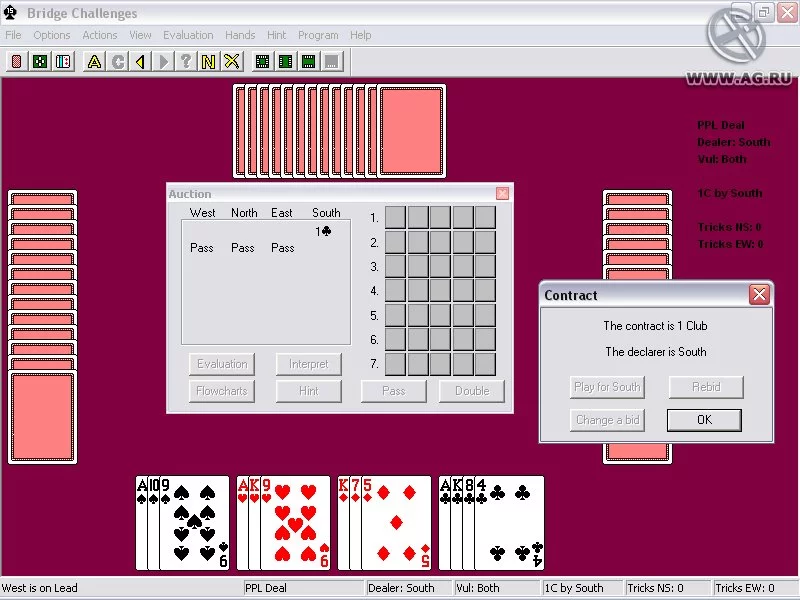
Task: Click the yellow 'N' toolbar icon
Action: coord(209,62)
